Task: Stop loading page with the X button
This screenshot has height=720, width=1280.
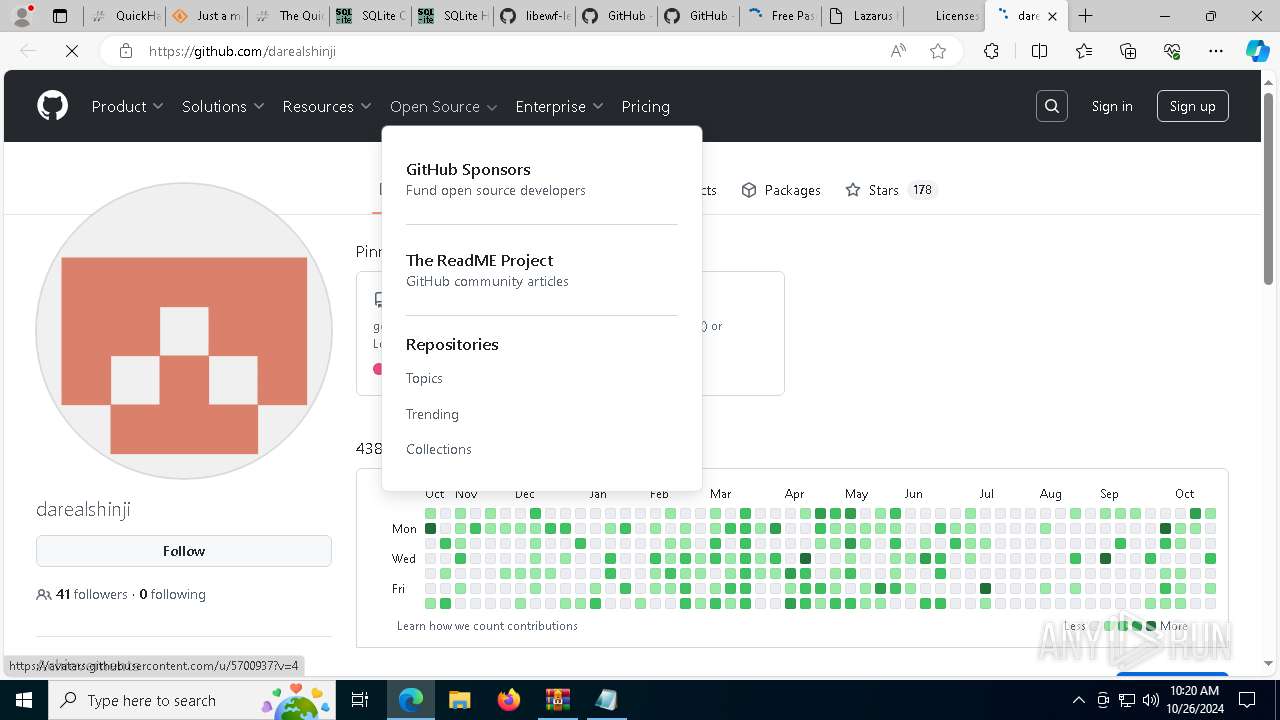Action: tap(72, 51)
